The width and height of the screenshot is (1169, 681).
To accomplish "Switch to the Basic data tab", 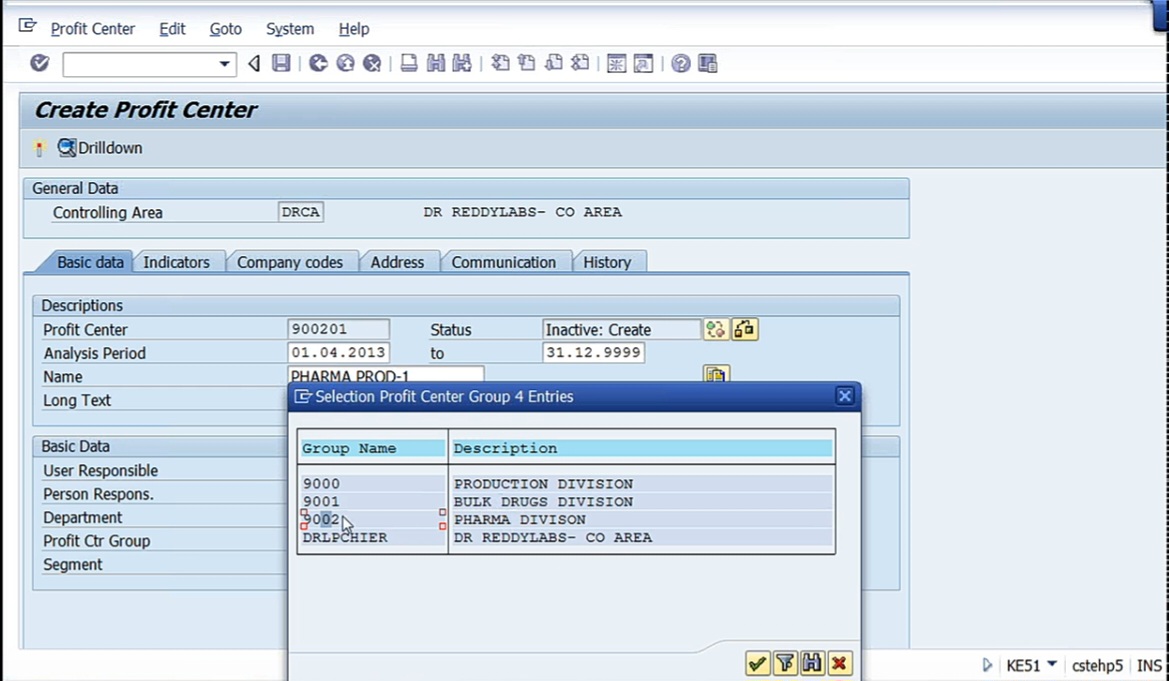I will coord(90,263).
